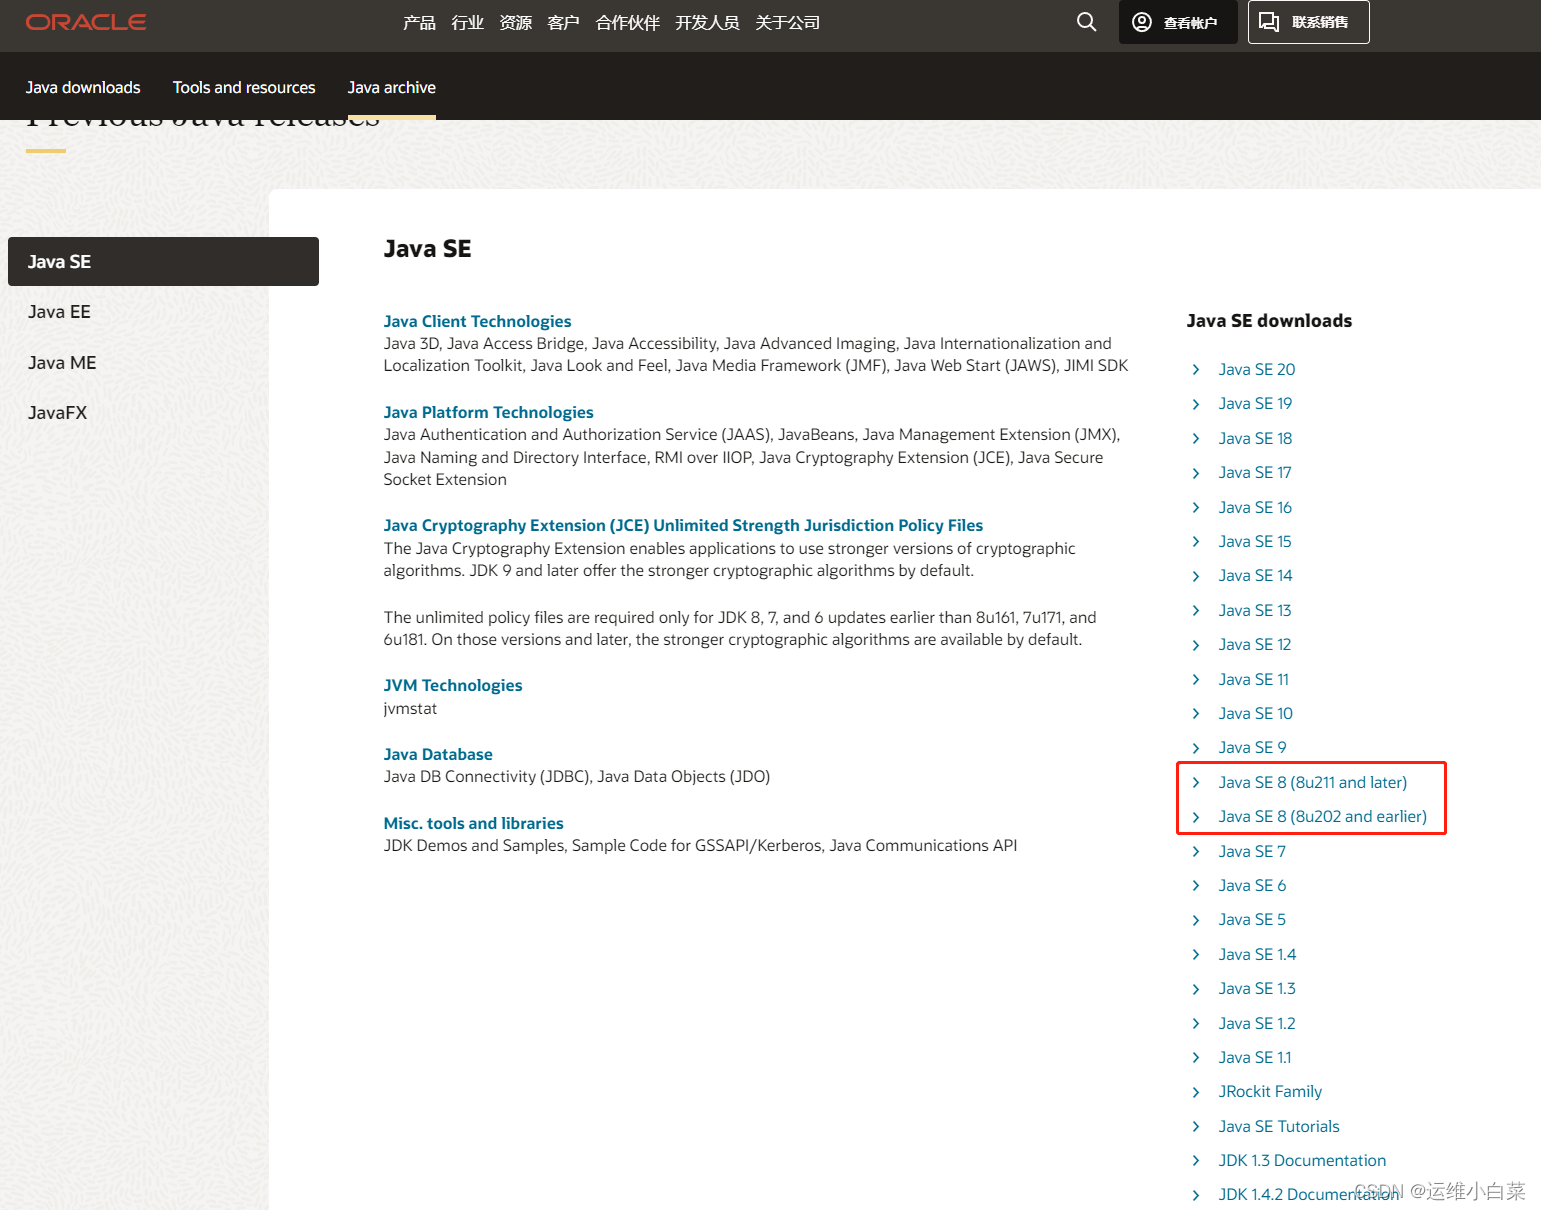The height and width of the screenshot is (1210, 1541).
Task: Open Java SE 8 (8u211 and later)
Action: coord(1312,782)
